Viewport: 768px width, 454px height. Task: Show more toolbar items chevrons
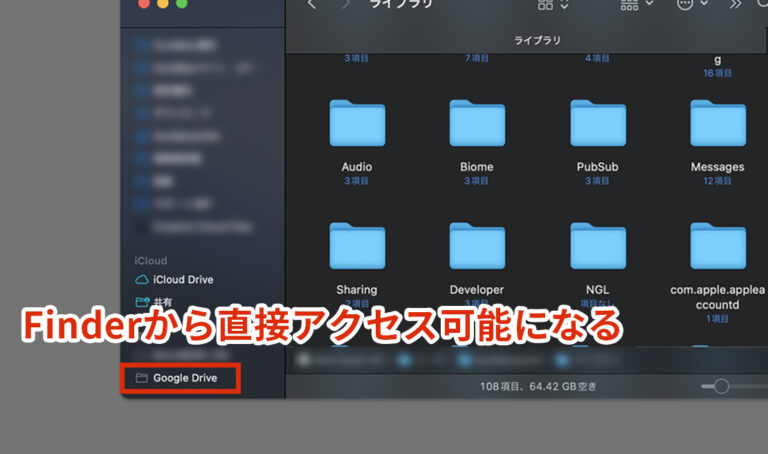(735, 4)
